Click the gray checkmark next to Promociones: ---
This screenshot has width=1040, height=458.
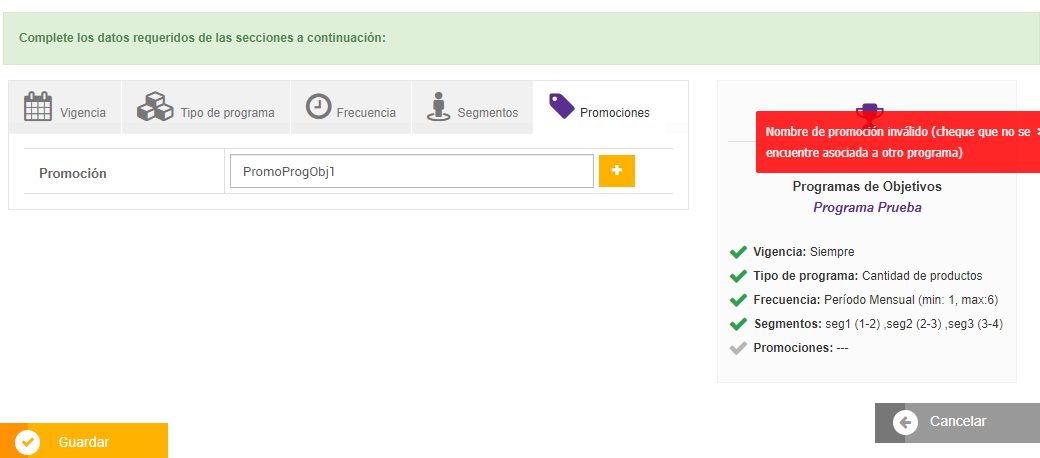point(738,348)
